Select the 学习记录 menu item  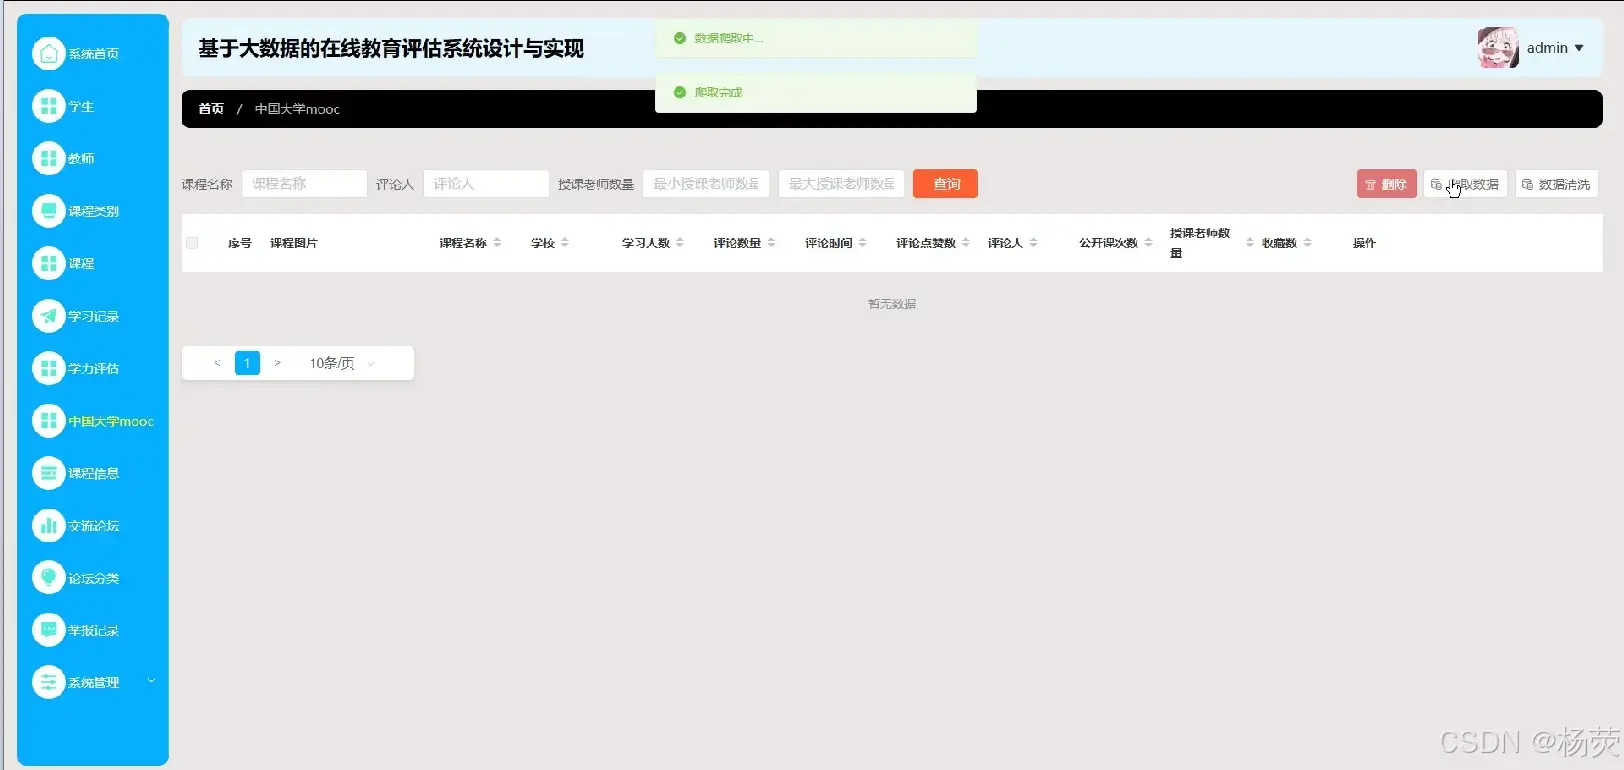93,316
